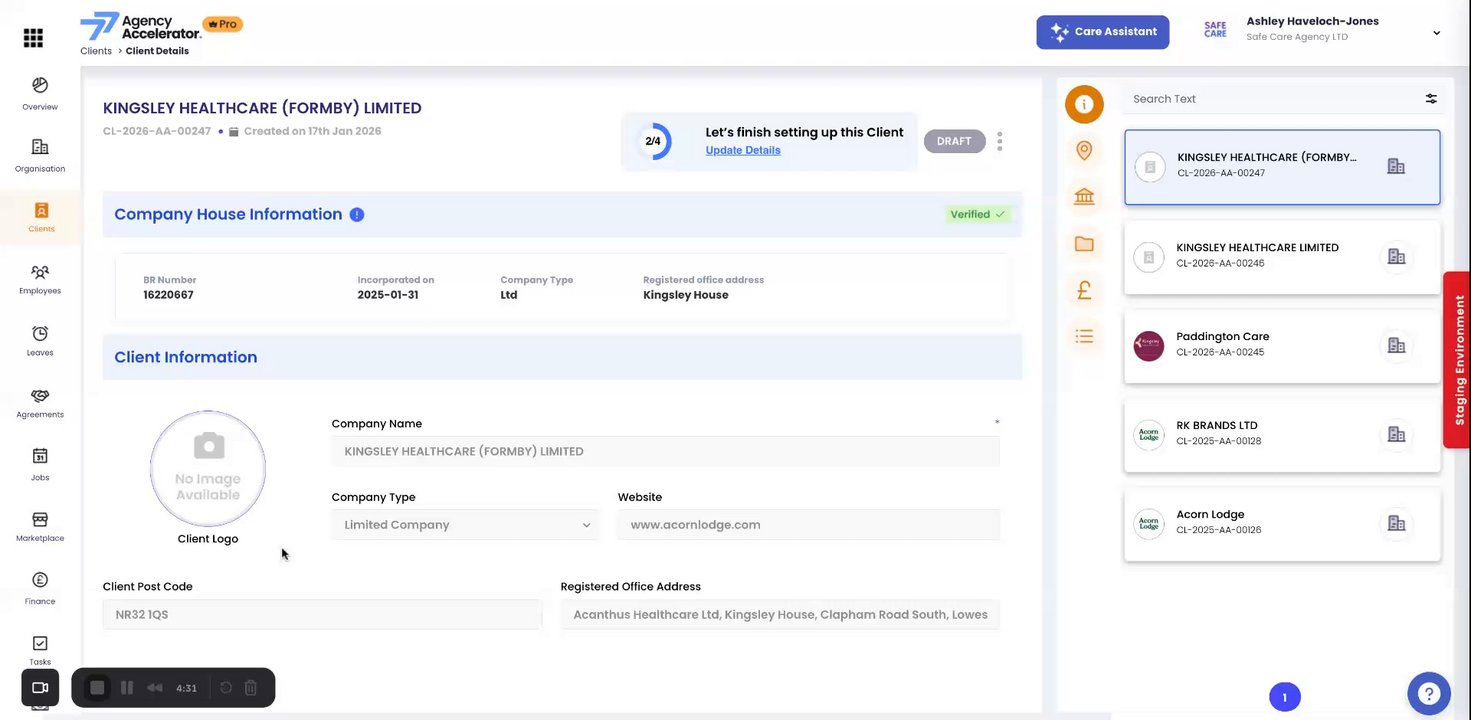1471x720 pixels.
Task: Open the documents folder icon tab
Action: [1084, 244]
